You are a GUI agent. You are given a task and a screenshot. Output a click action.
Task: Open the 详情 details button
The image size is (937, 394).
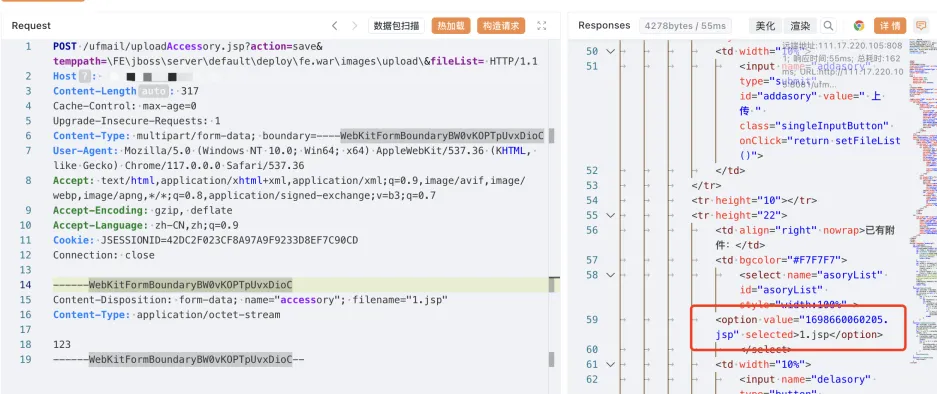890,26
